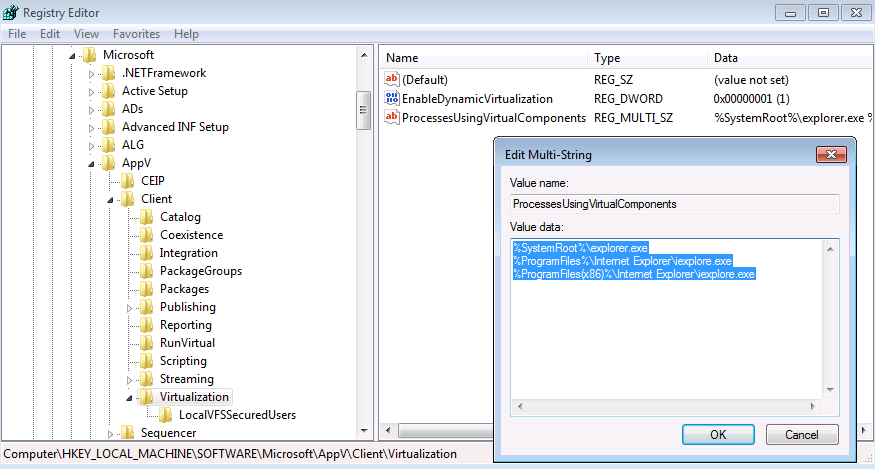Image resolution: width=875 pixels, height=469 pixels.
Task: Collapse the AppV key
Action: (x=91, y=164)
